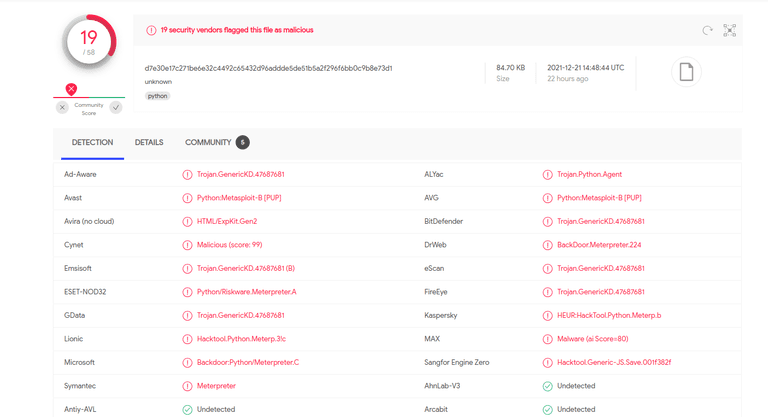Viewport: 768px width, 417px height.
Task: Click the red community score marker icon
Action: tap(71, 89)
